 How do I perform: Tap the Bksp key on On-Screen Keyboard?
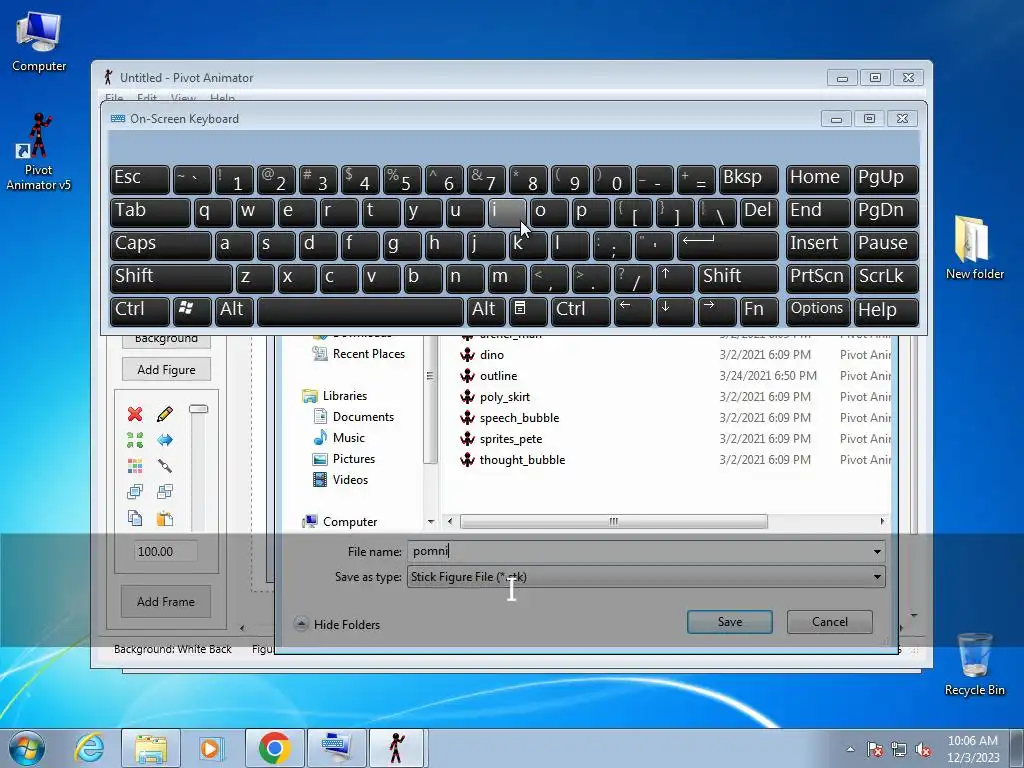click(749, 179)
